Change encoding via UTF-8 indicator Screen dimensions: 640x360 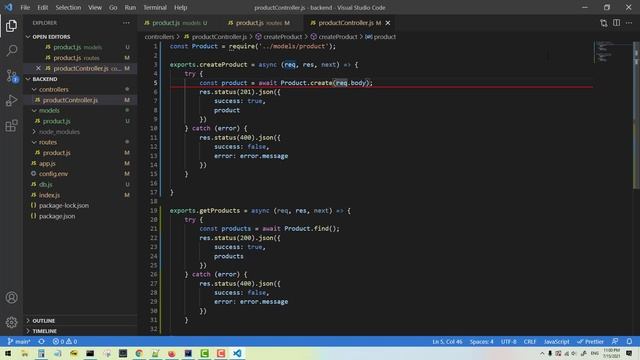click(x=509, y=342)
